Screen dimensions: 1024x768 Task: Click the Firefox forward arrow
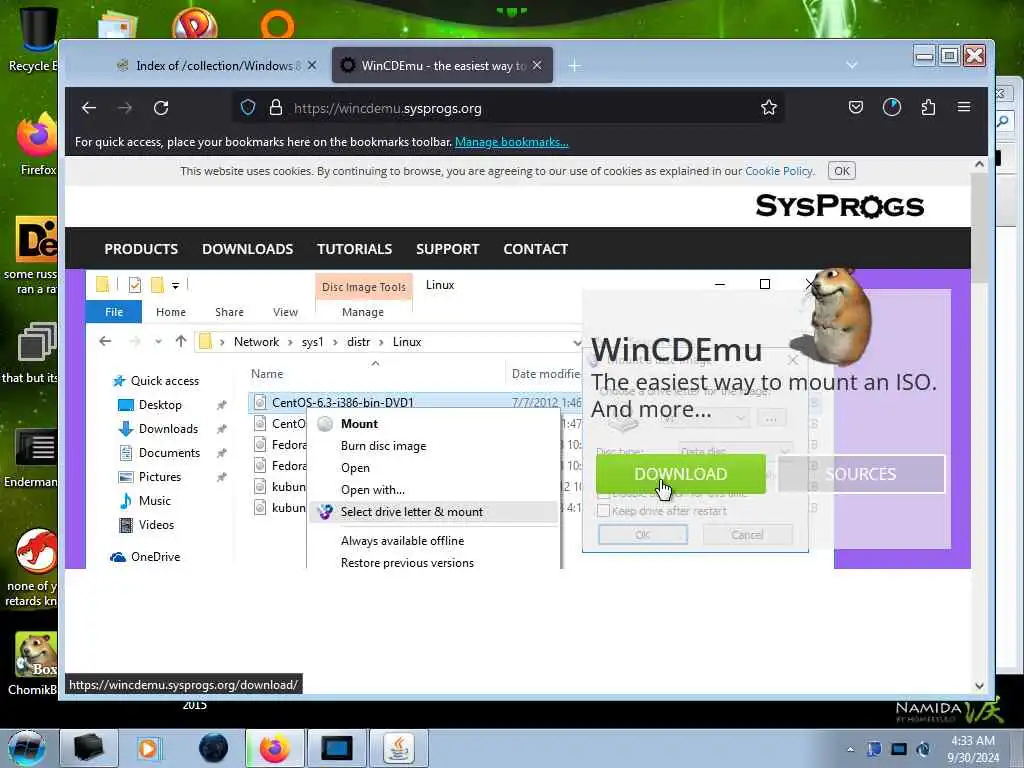(x=125, y=108)
